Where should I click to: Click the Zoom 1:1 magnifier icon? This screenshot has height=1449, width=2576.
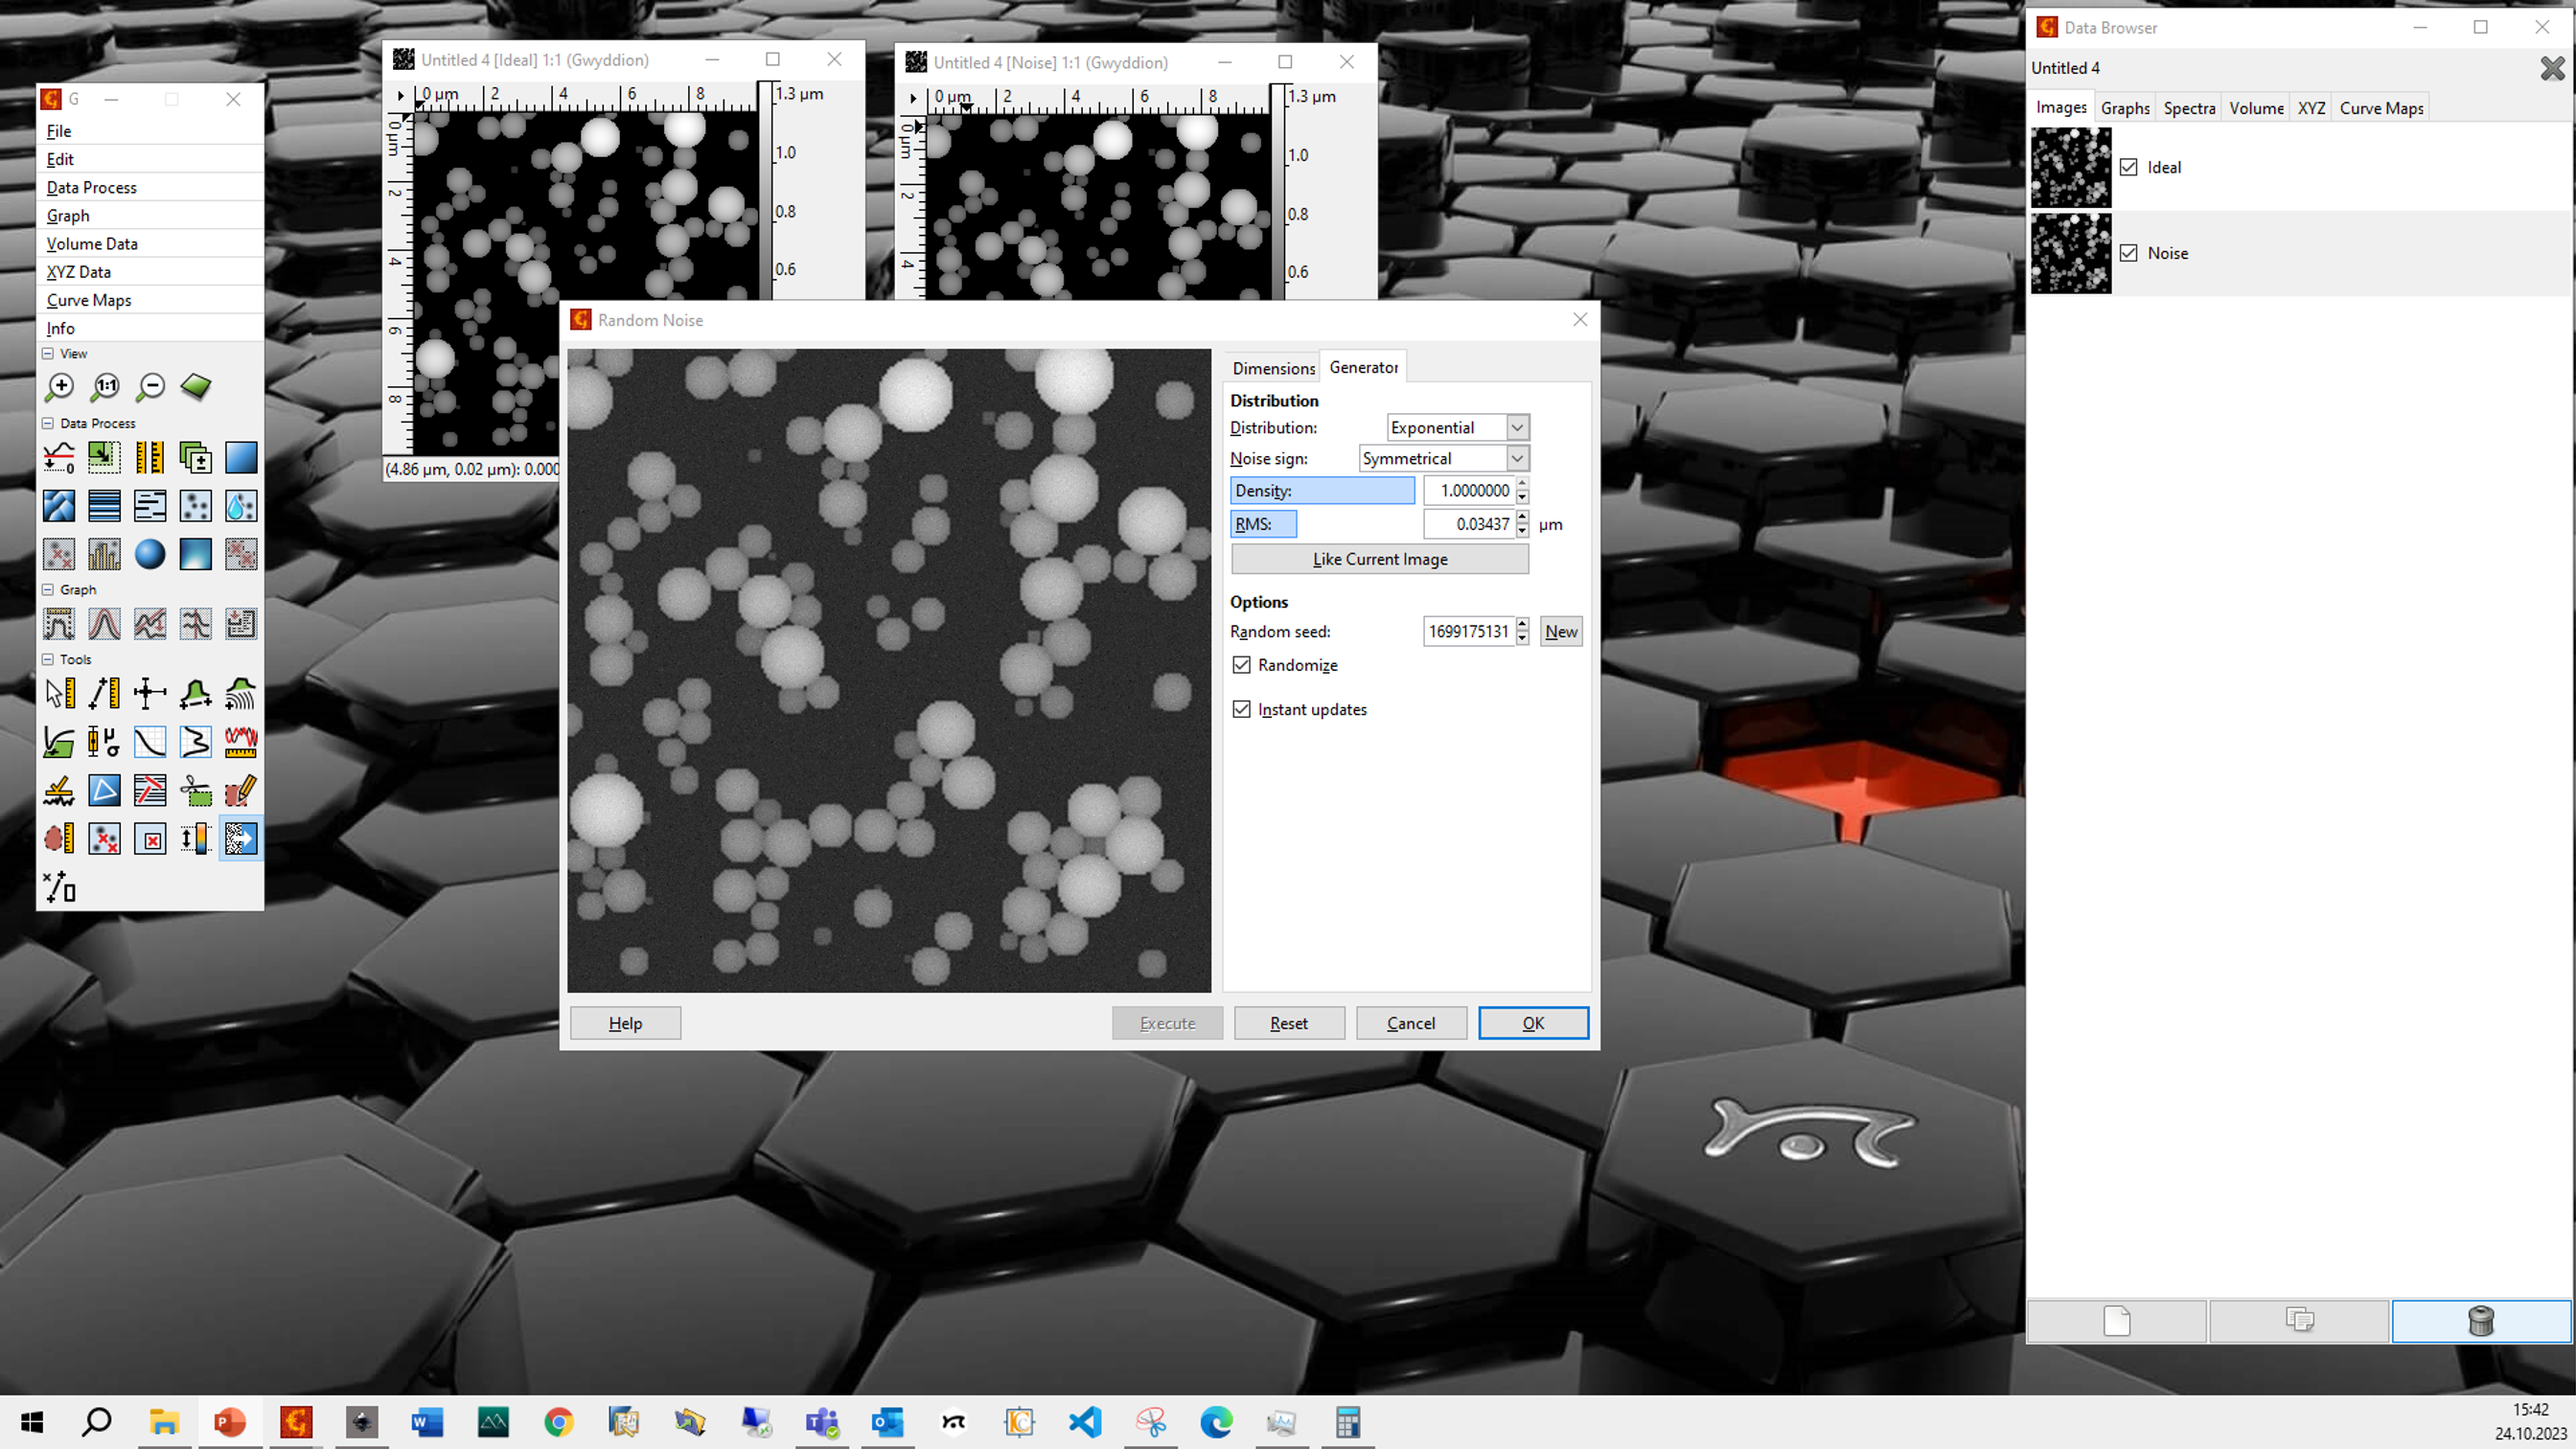tap(104, 387)
